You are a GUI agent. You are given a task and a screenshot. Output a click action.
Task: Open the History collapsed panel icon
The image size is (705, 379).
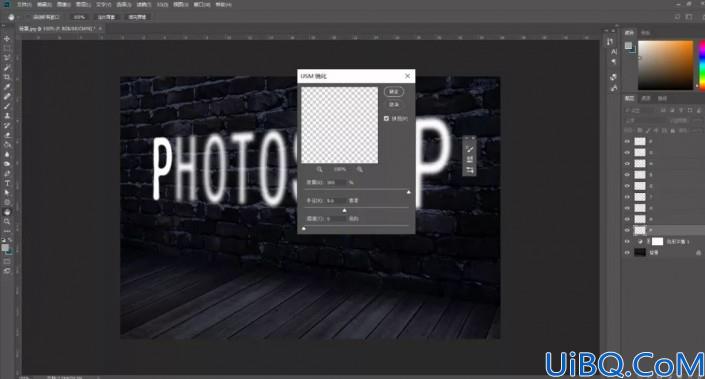(x=610, y=41)
